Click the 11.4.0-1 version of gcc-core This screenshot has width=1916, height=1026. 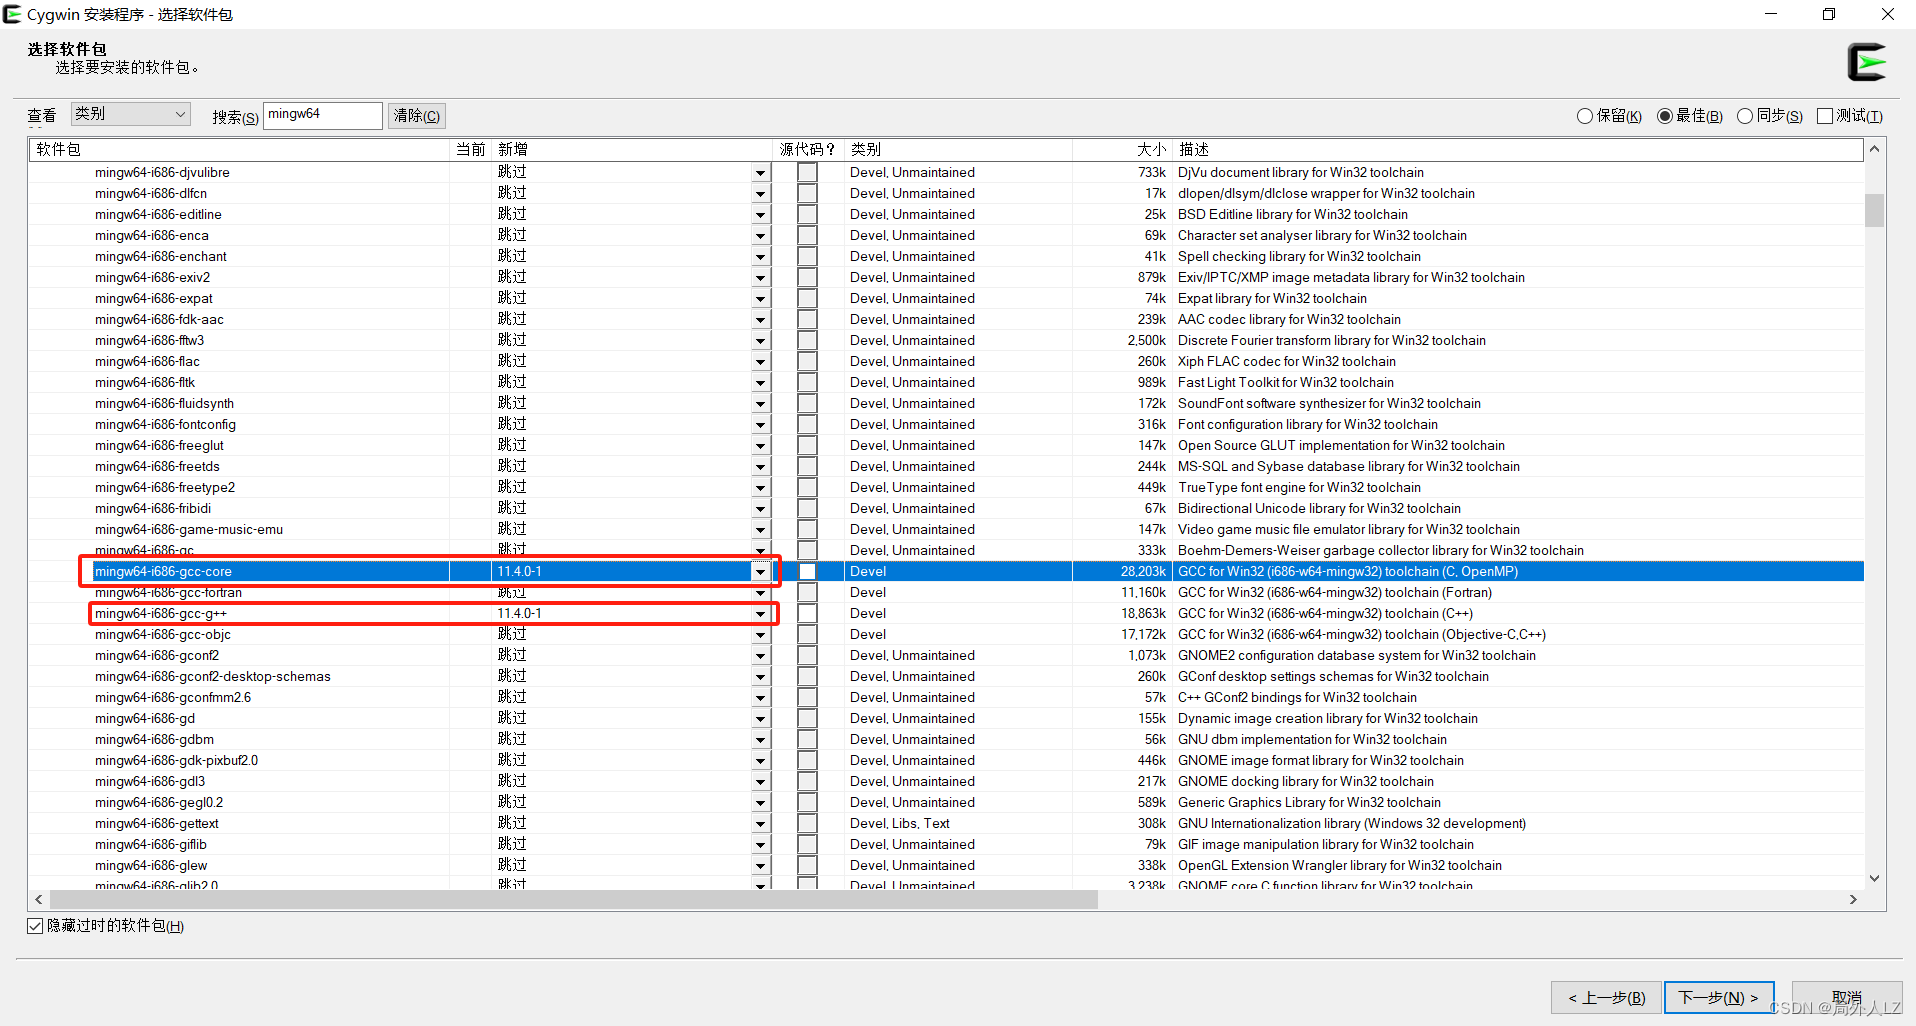519,572
